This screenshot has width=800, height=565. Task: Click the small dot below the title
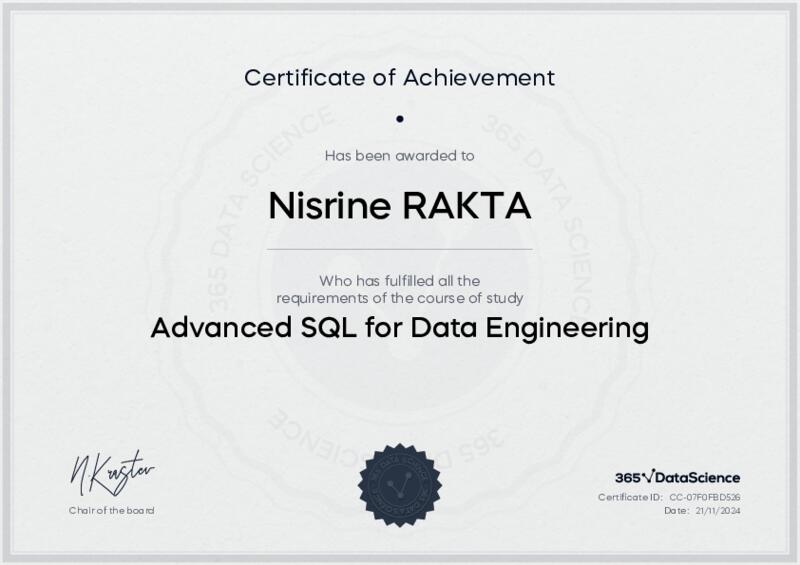[x=399, y=118]
